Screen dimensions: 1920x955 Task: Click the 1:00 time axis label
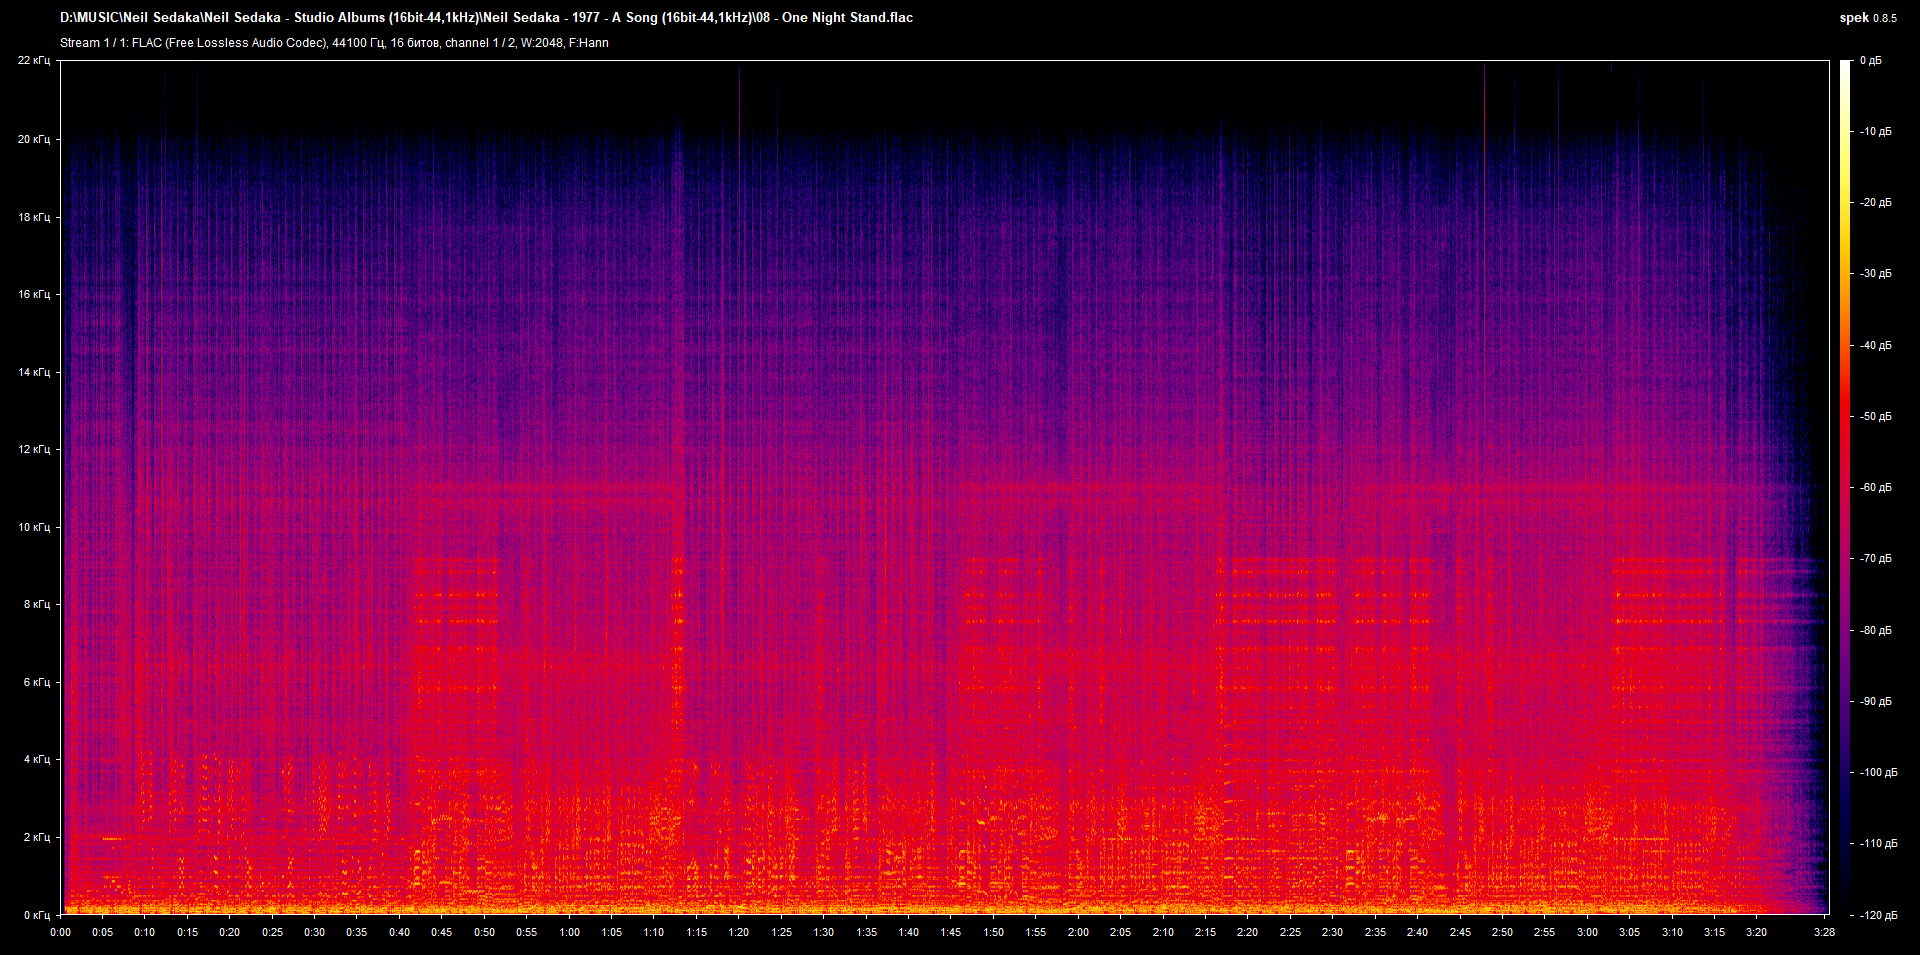[569, 932]
